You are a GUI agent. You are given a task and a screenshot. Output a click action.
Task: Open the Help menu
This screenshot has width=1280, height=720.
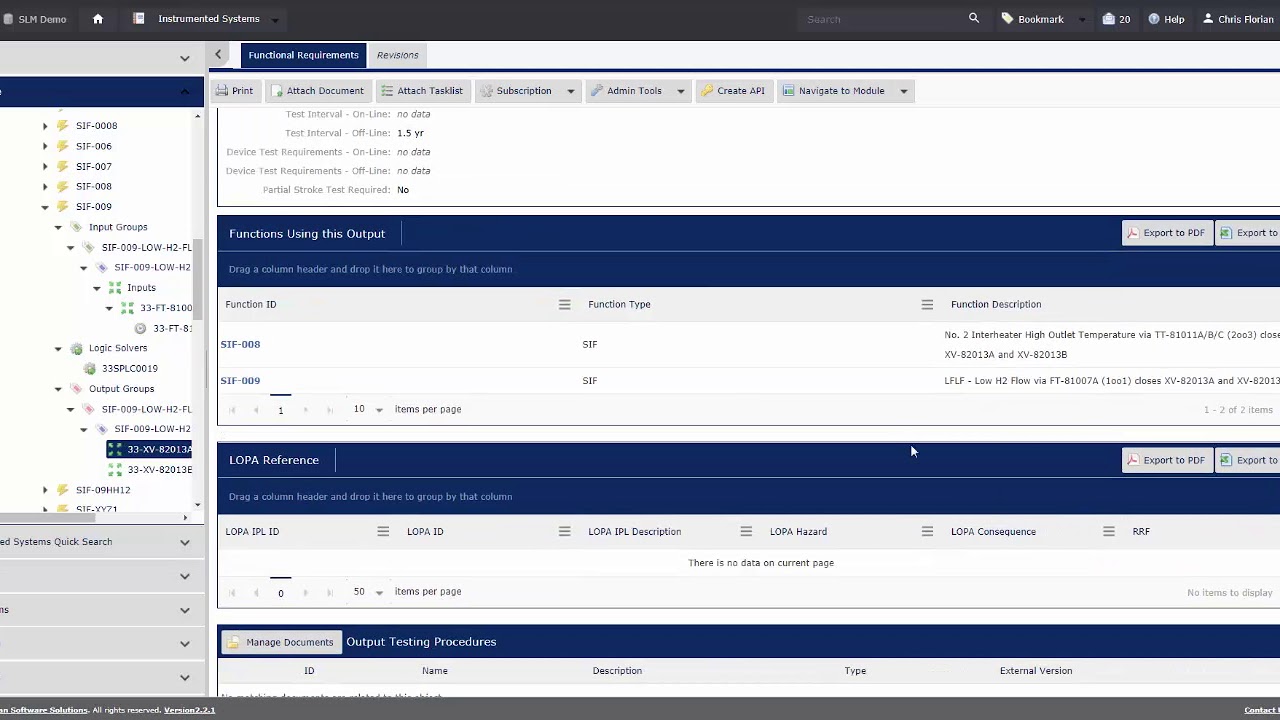1166,19
